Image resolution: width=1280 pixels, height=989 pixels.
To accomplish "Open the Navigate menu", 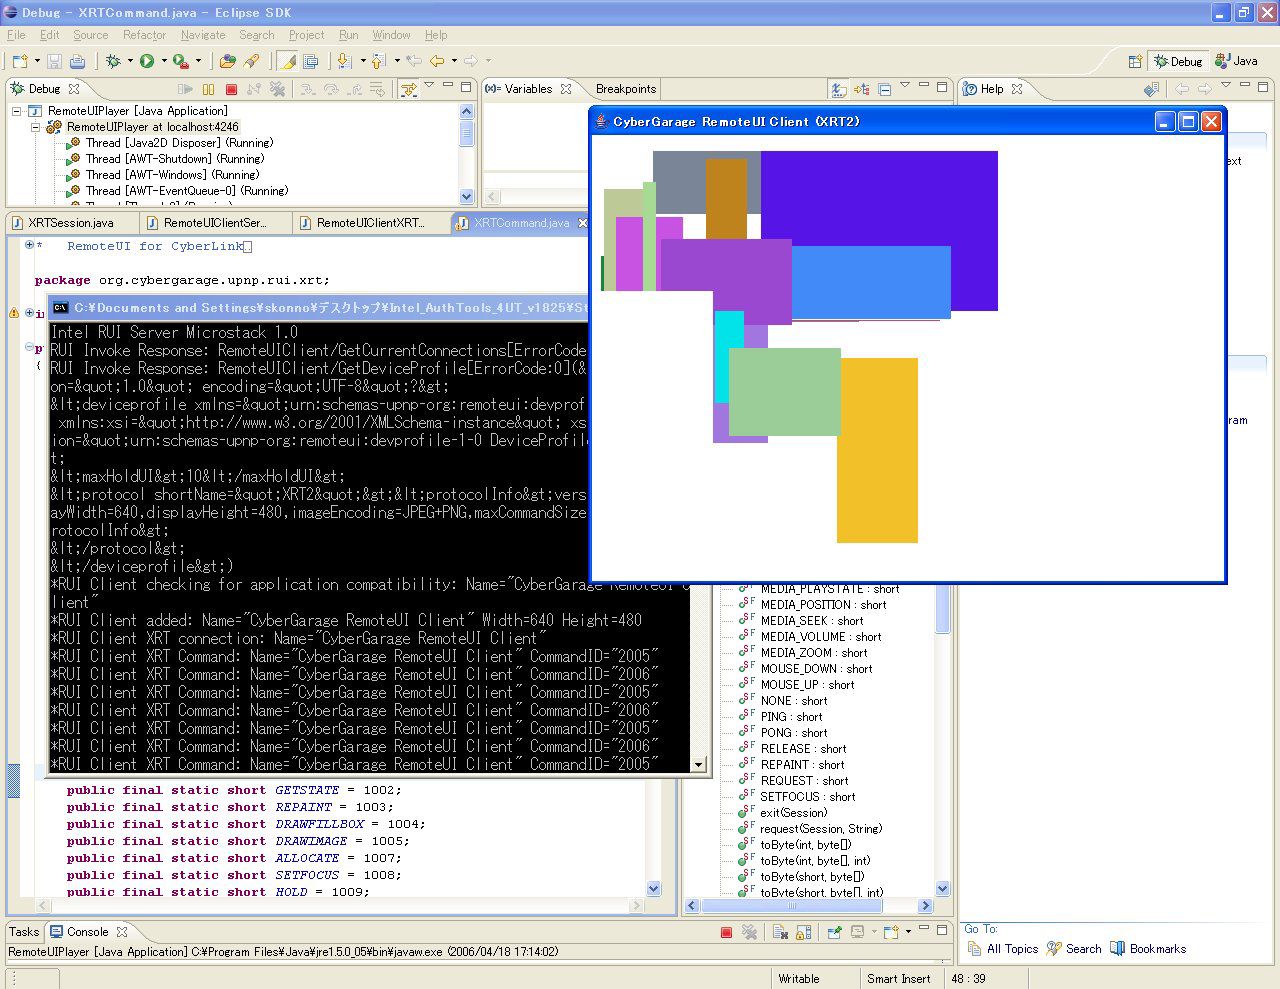I will 203,35.
